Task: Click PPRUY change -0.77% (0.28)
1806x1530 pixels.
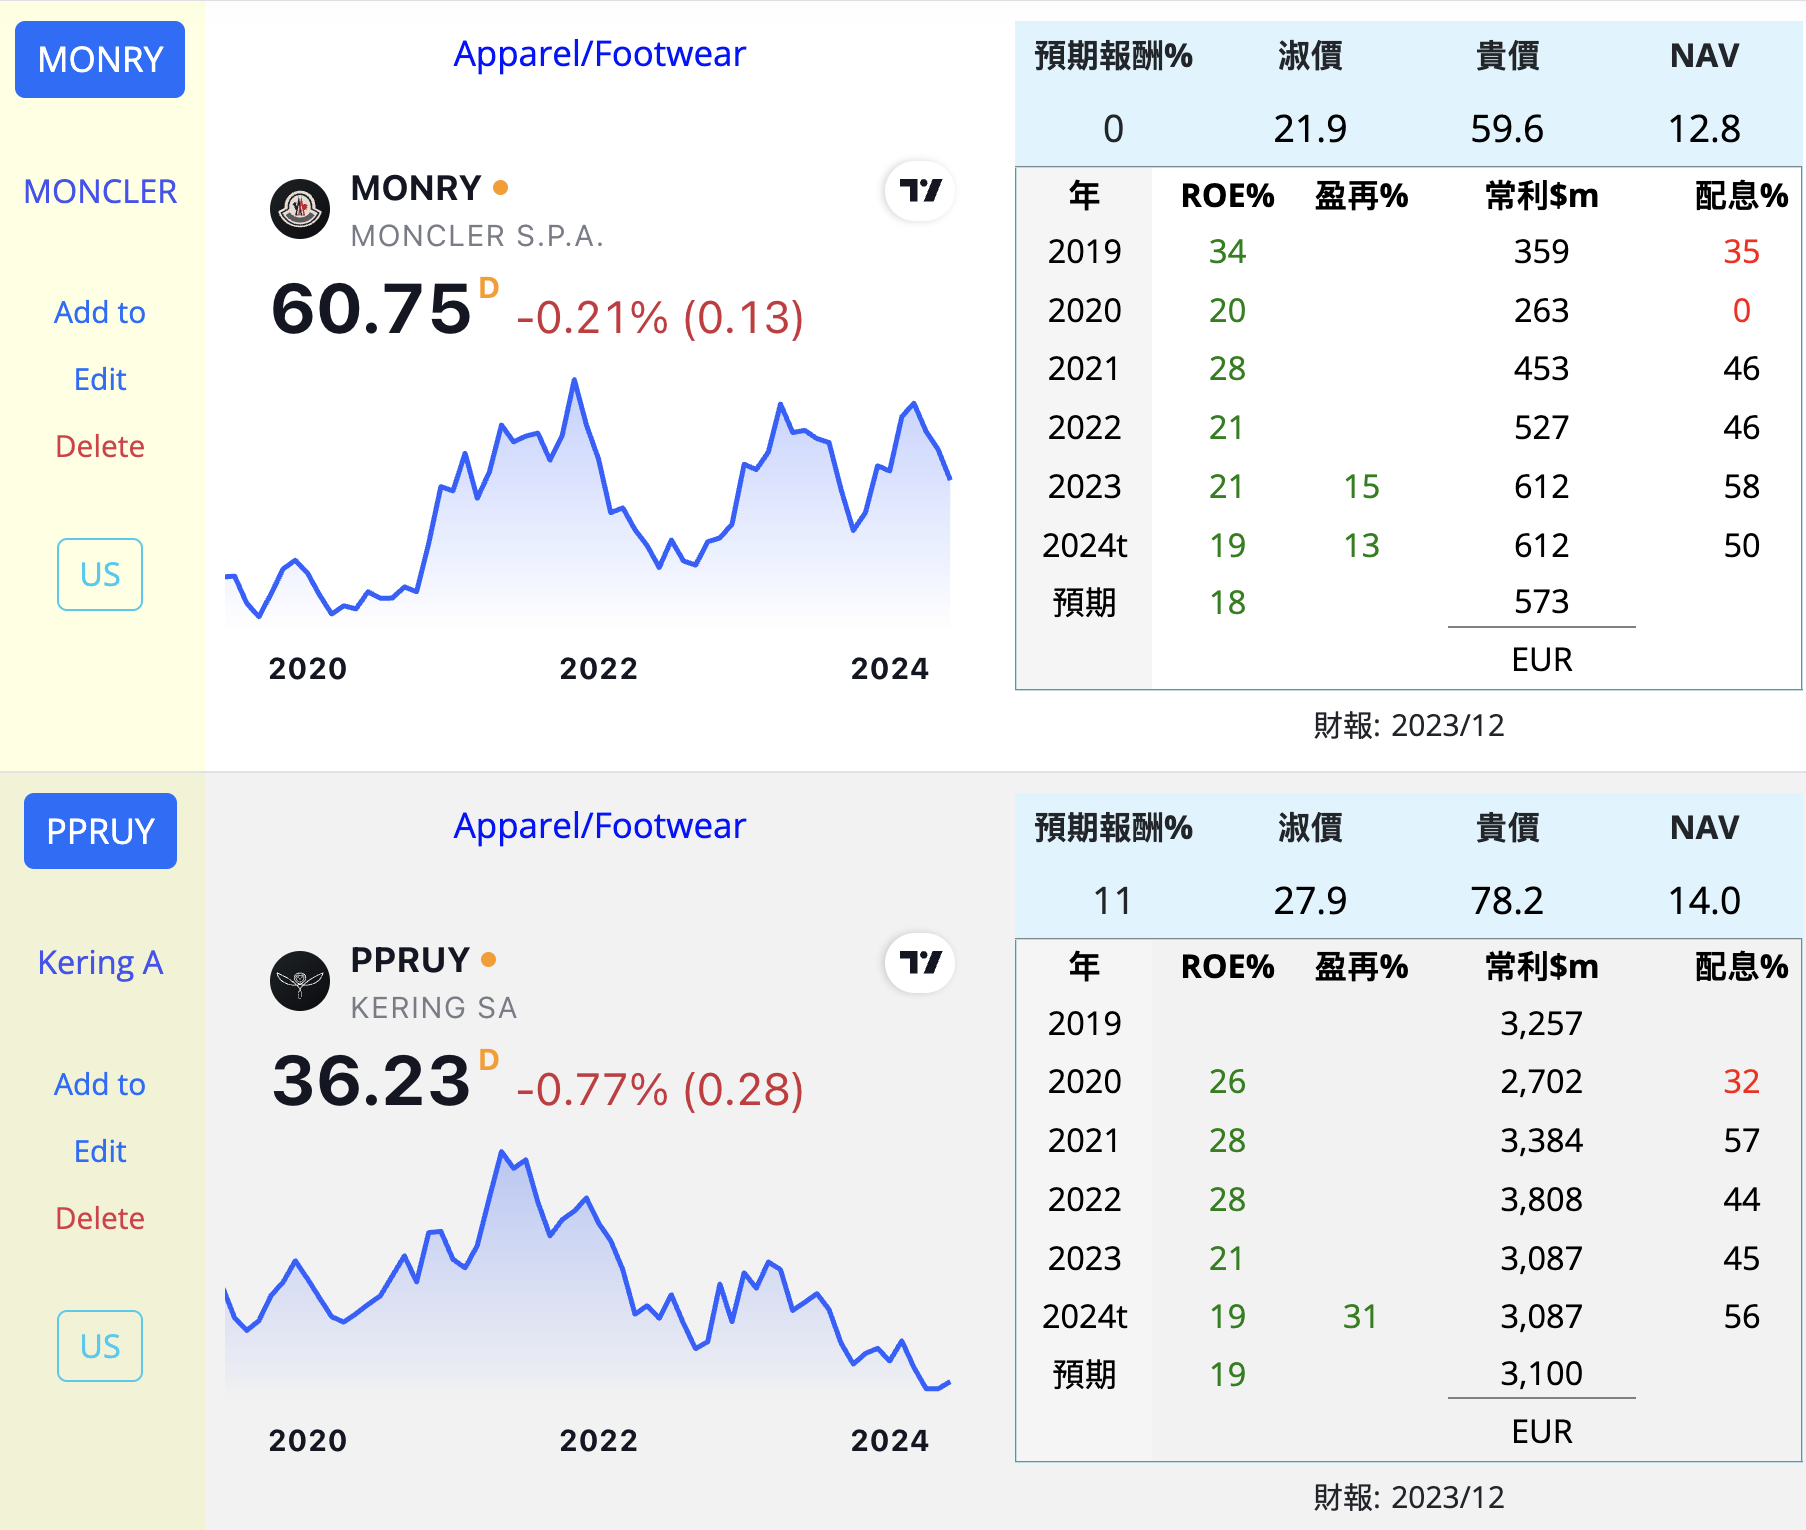Action: [660, 1090]
